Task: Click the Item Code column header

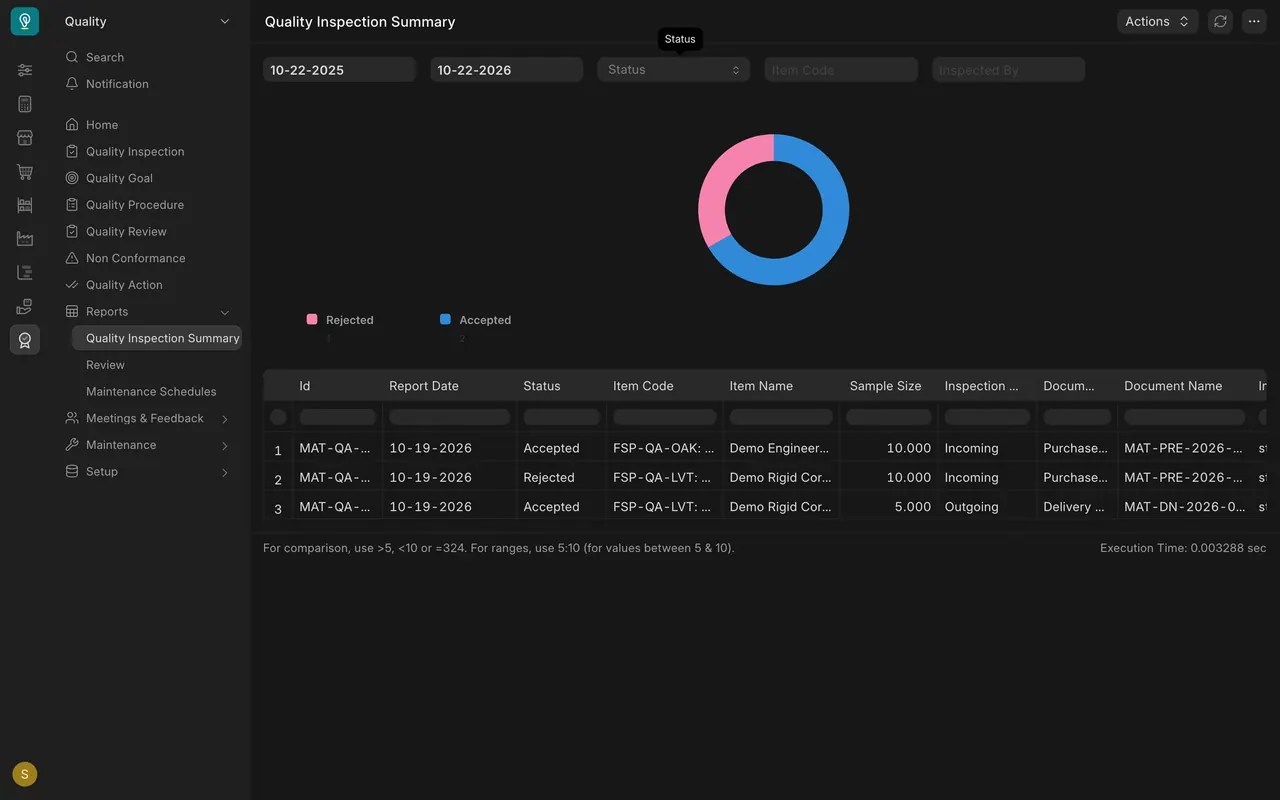Action: coord(643,386)
